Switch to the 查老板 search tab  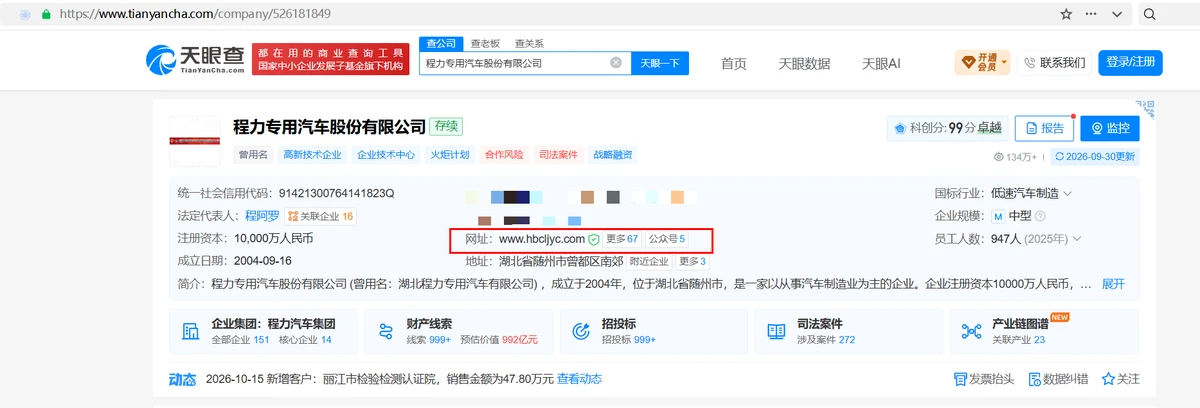pyautogui.click(x=486, y=44)
